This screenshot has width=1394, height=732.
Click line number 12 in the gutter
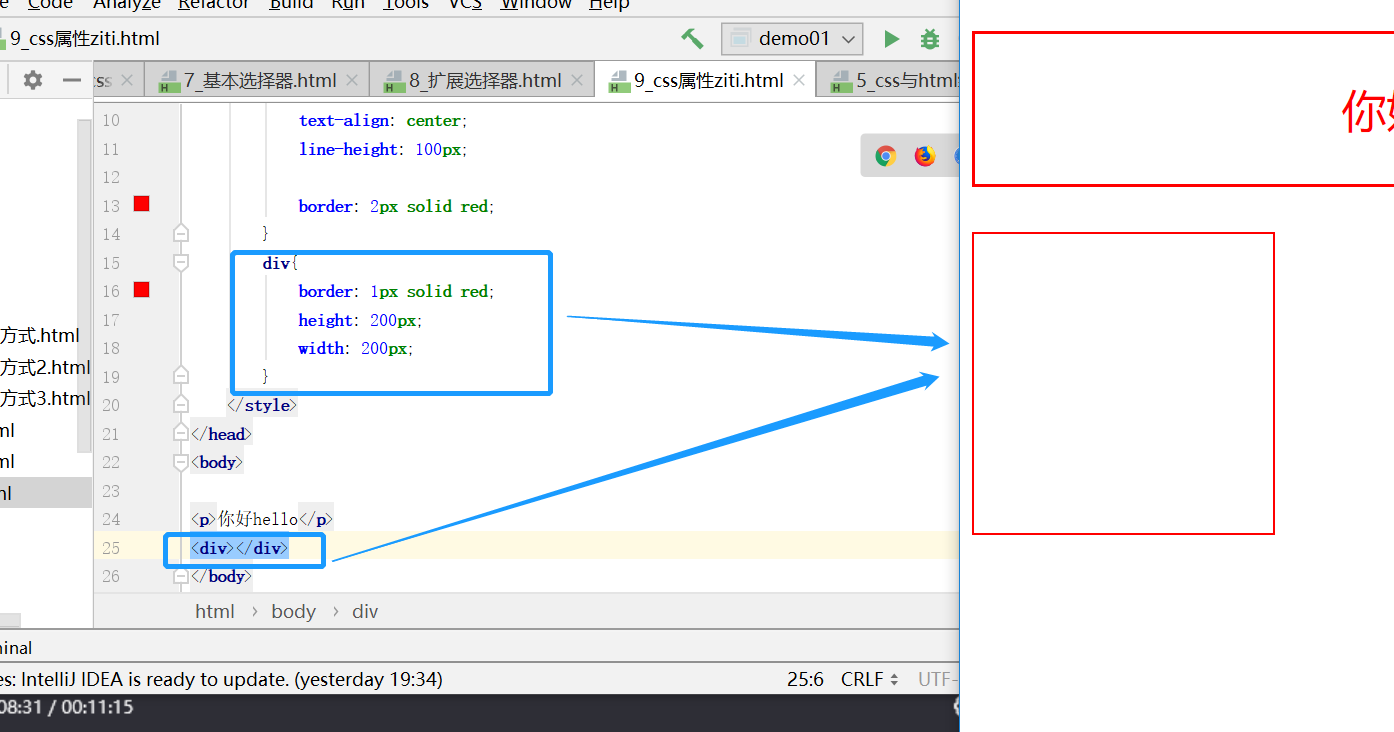coord(110,177)
